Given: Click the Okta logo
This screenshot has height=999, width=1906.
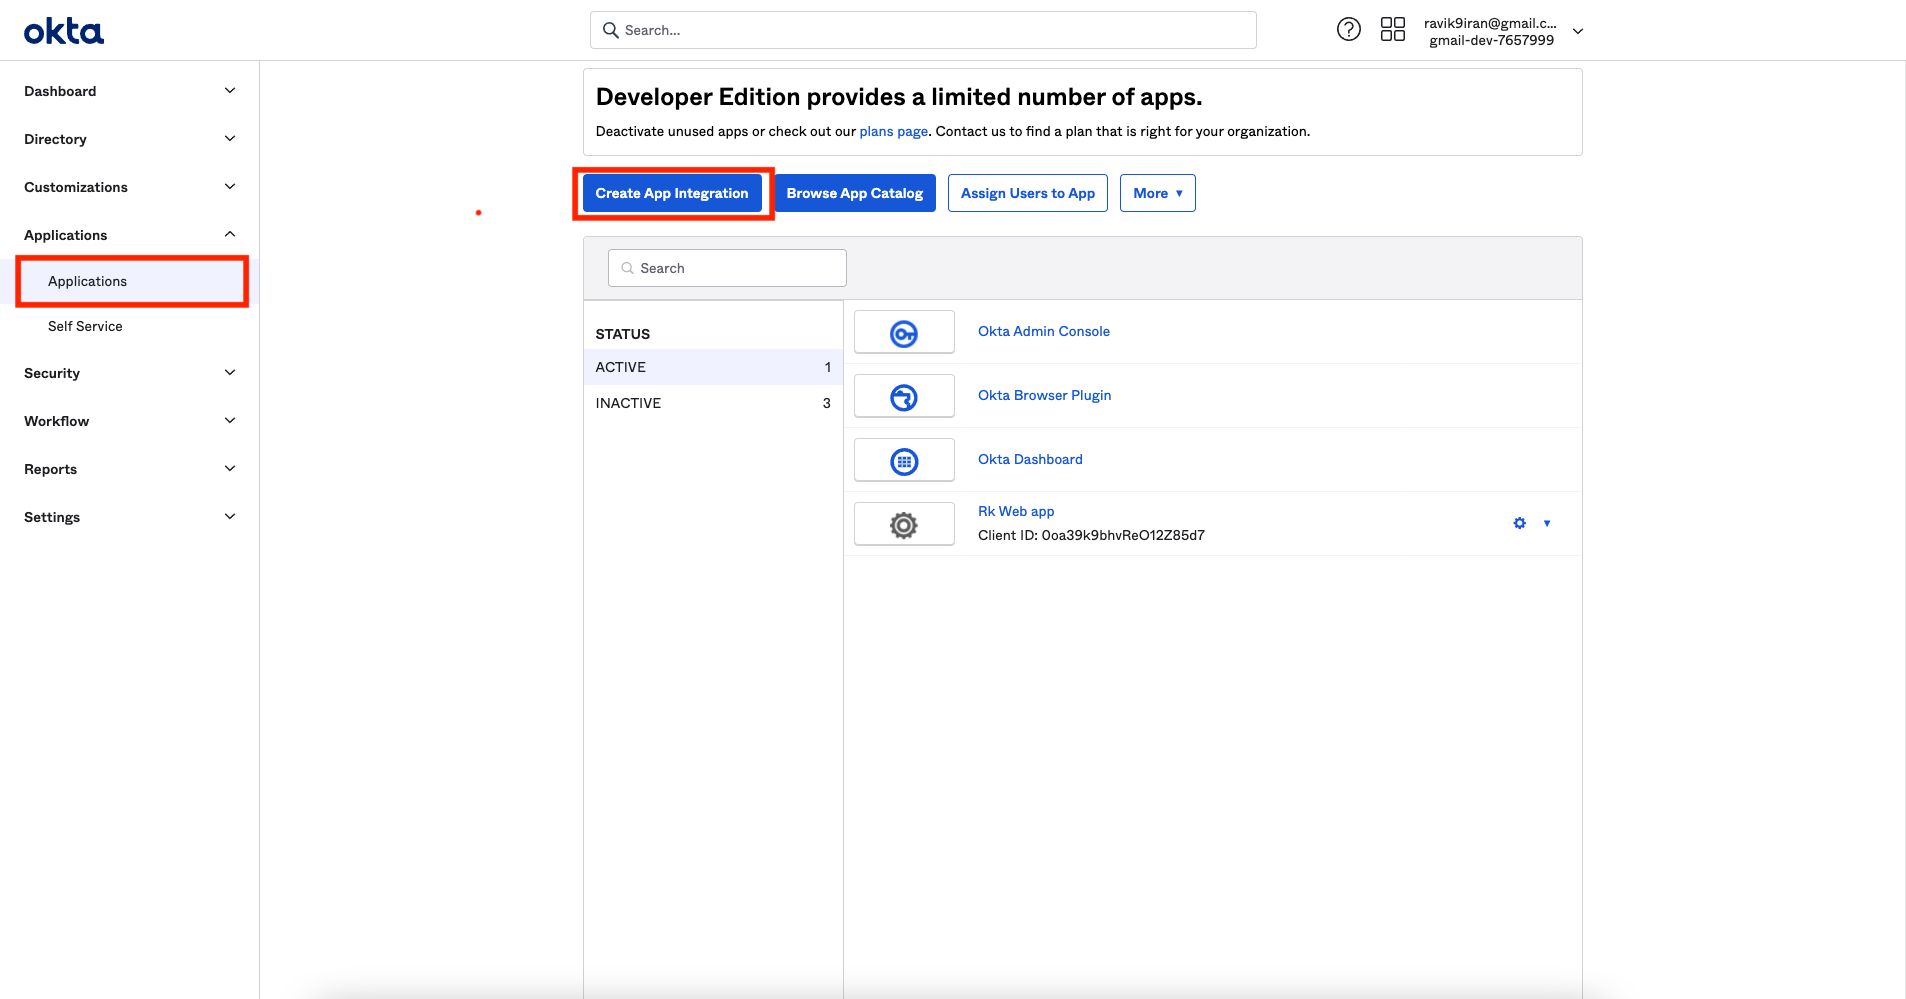Looking at the screenshot, I should (64, 32).
